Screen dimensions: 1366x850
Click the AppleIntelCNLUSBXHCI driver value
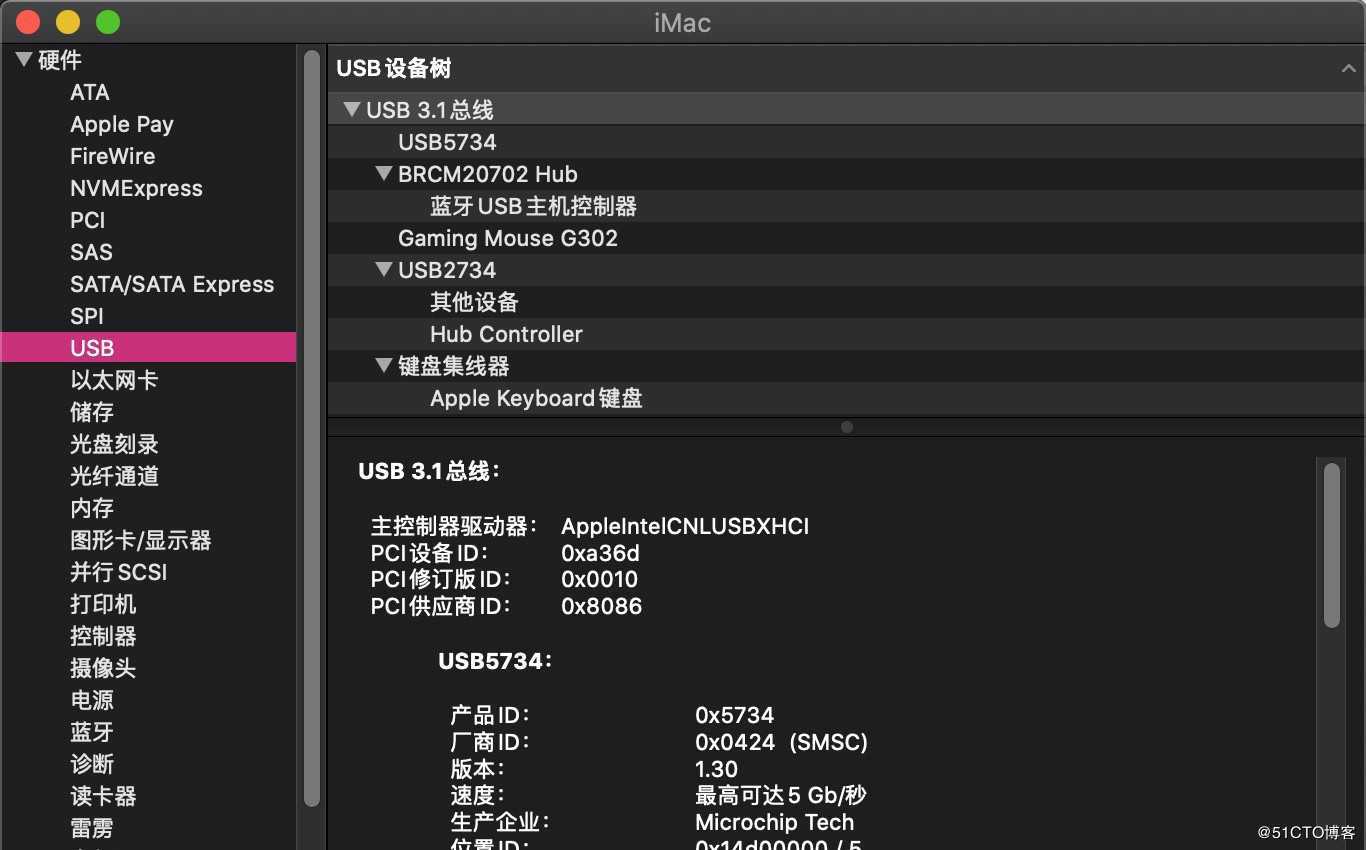pos(685,526)
